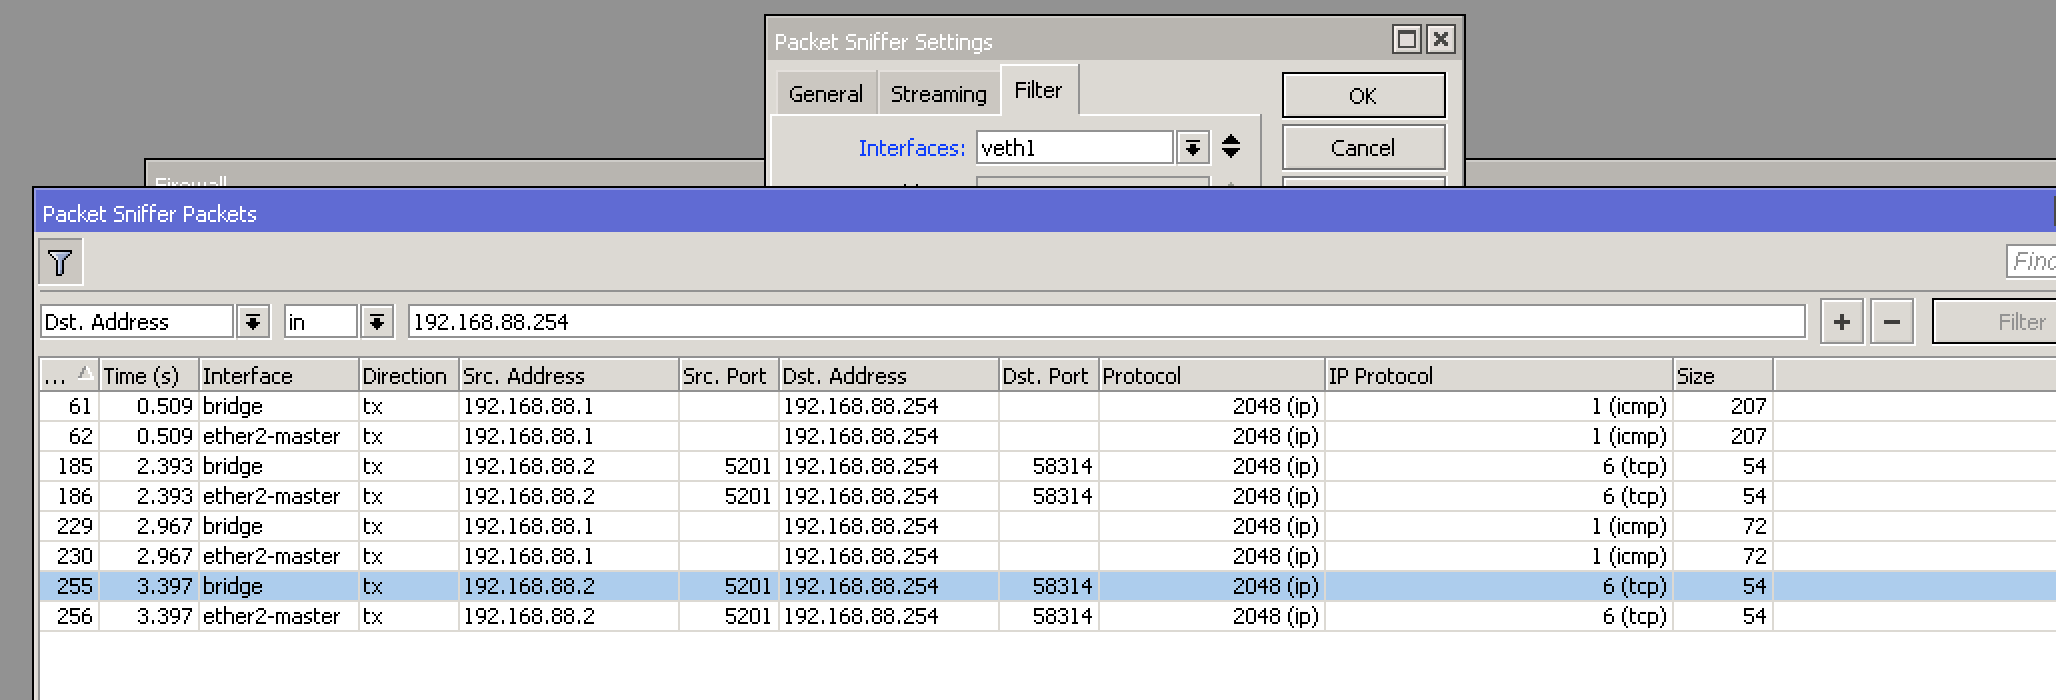The width and height of the screenshot is (2056, 700).
Task: Click the Dst. Address filter field selector
Action: (x=137, y=321)
